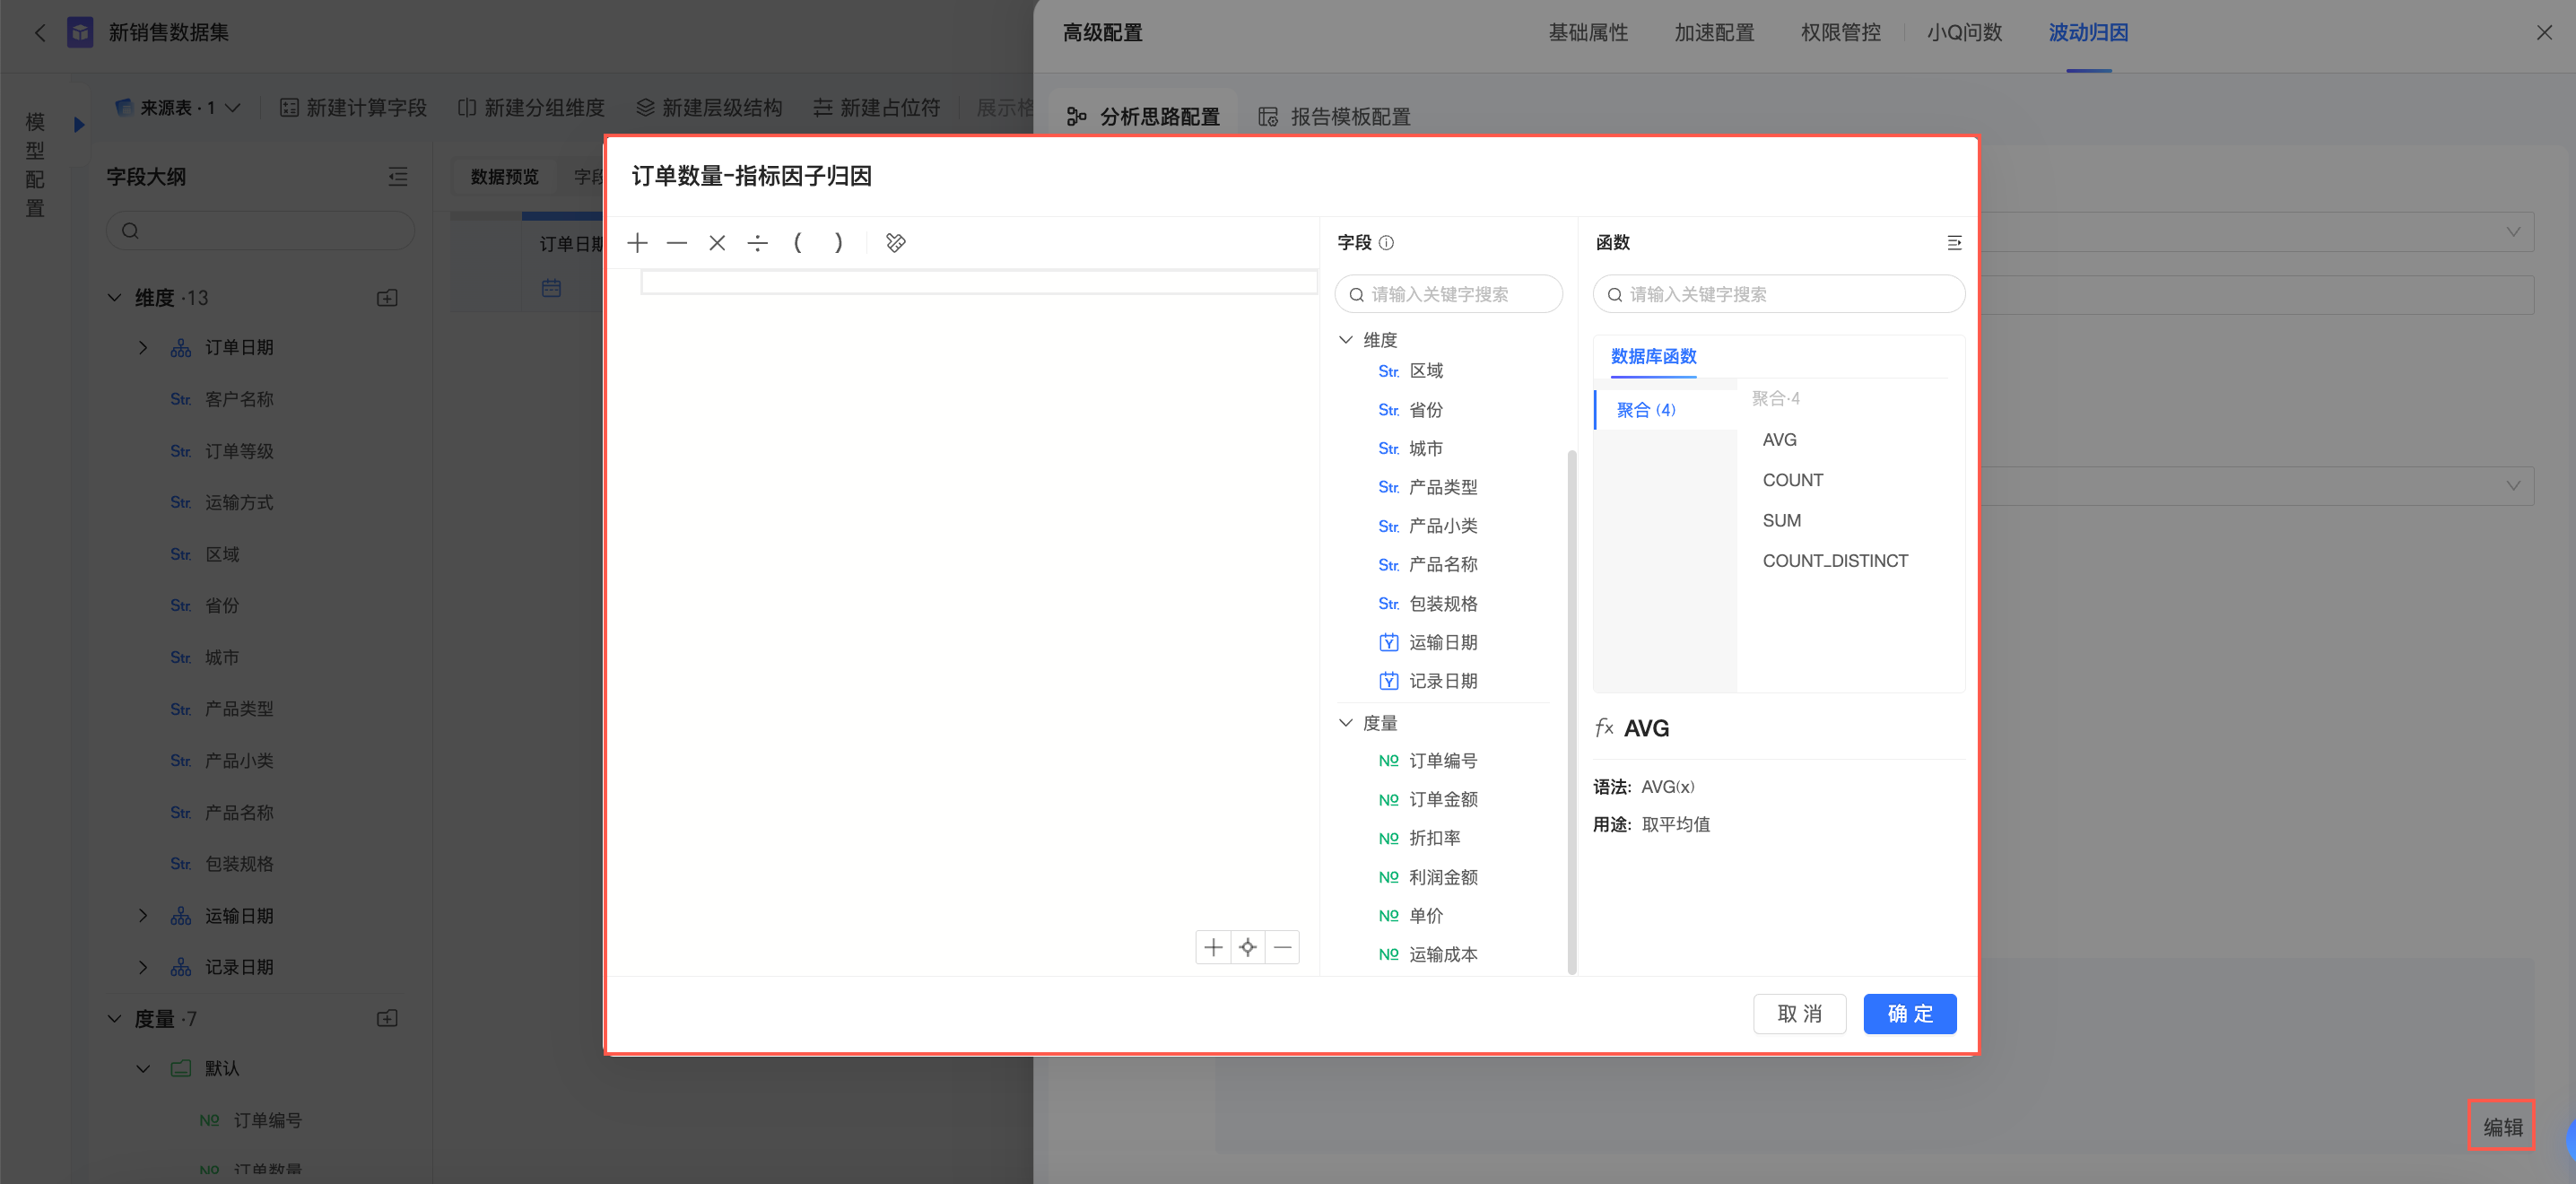Toggle the function panel collapse icon
This screenshot has width=2576, height=1184.
tap(1954, 243)
